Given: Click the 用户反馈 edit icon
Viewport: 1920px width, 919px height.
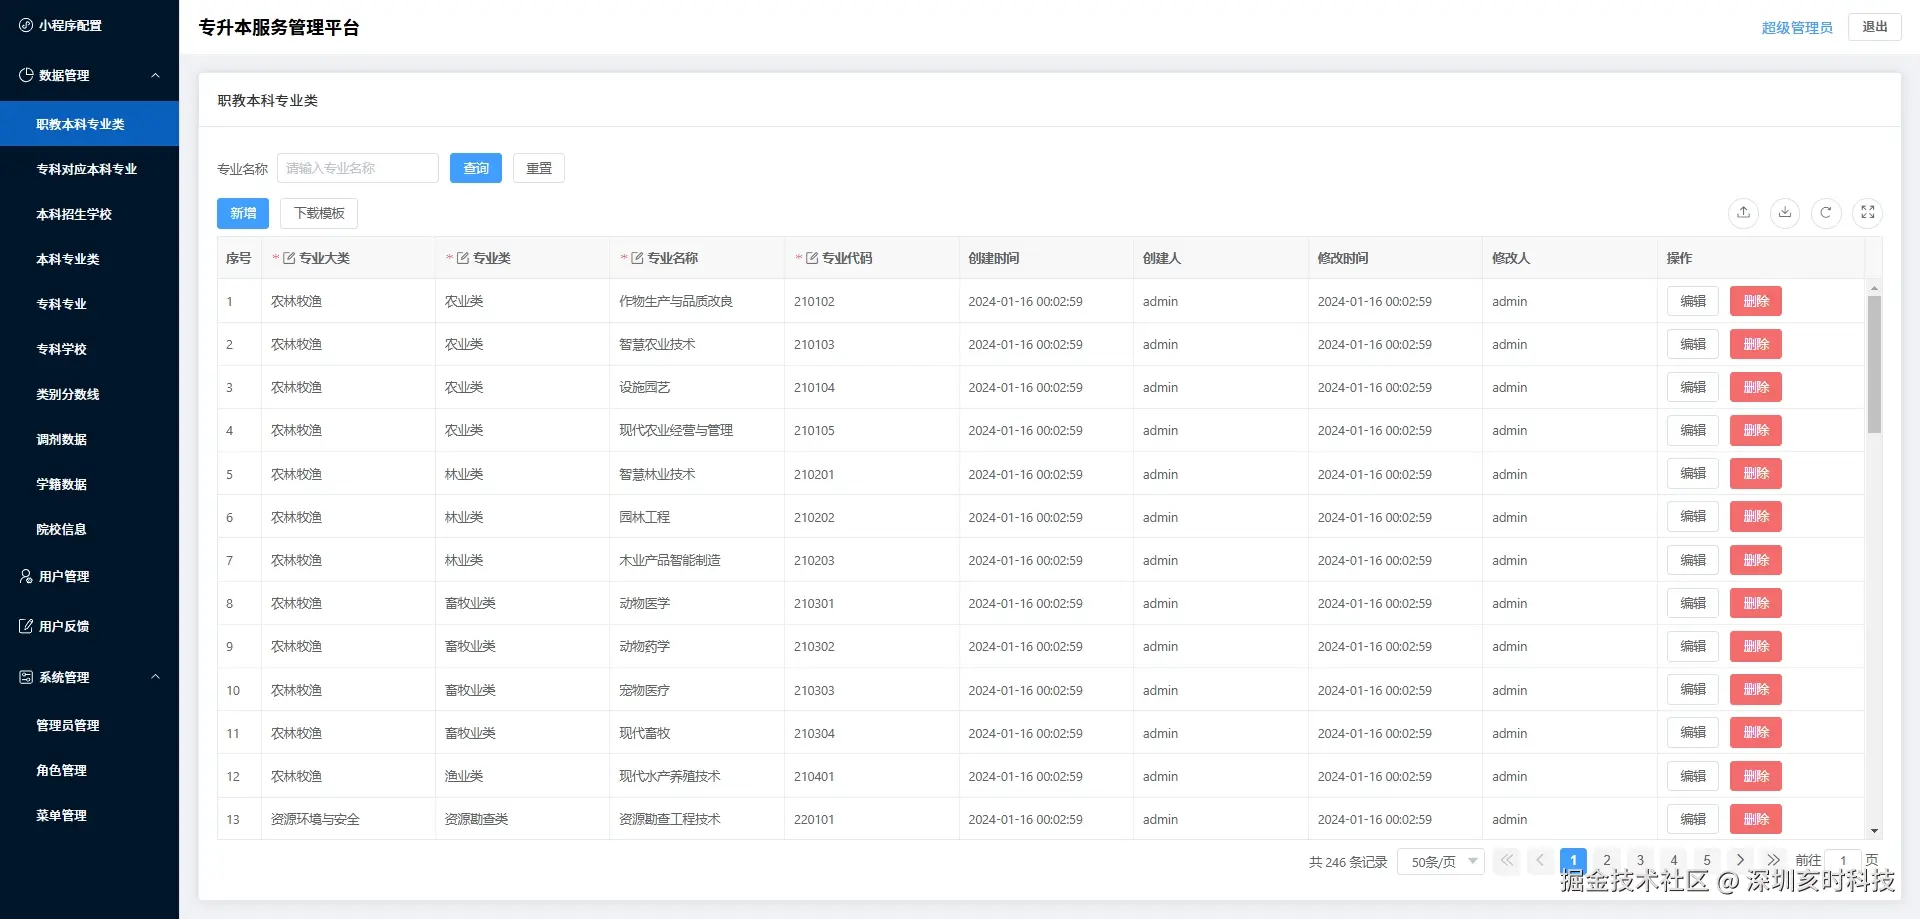Looking at the screenshot, I should [26, 626].
